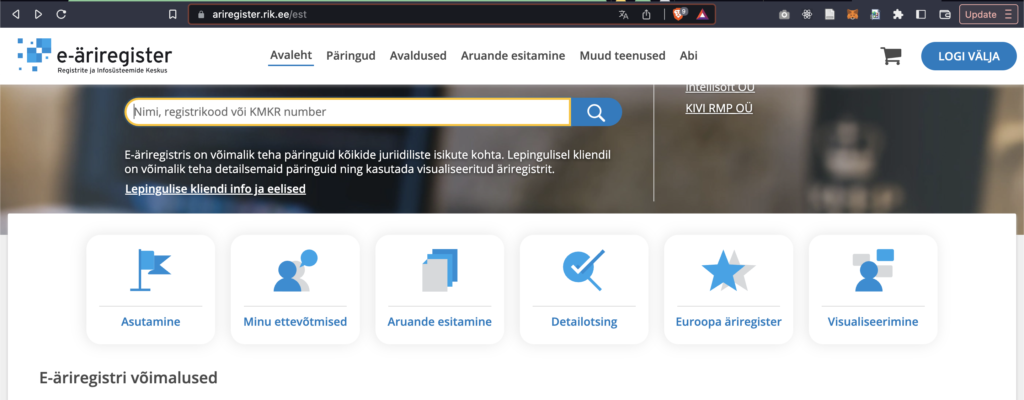Open the KIVI RMP OÜ link
1024x400 pixels.
pyautogui.click(x=719, y=108)
